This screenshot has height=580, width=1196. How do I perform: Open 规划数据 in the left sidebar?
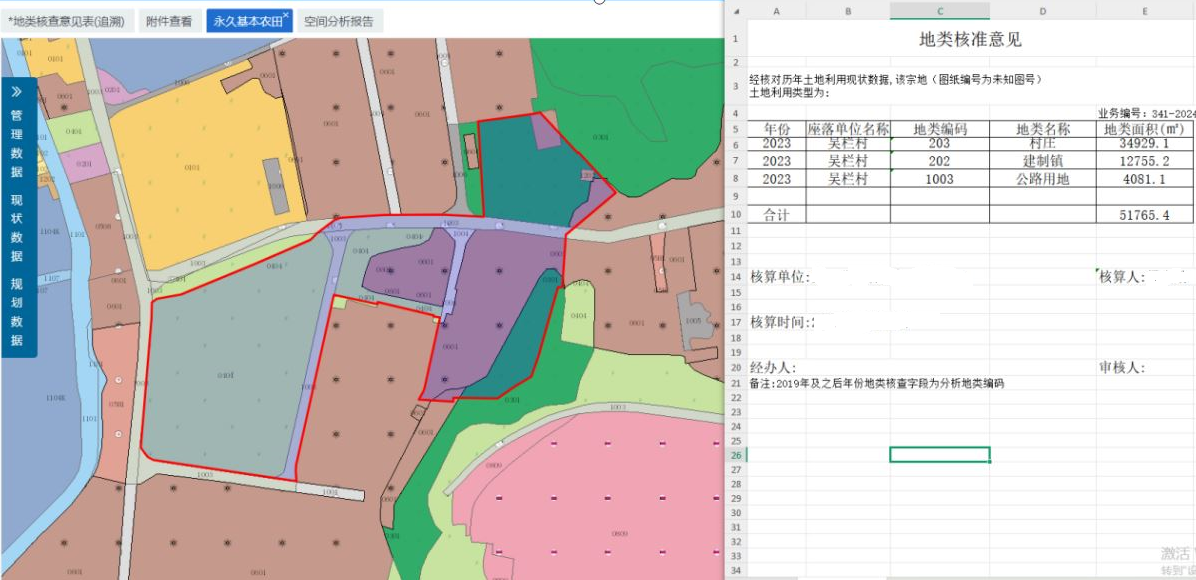pos(17,312)
